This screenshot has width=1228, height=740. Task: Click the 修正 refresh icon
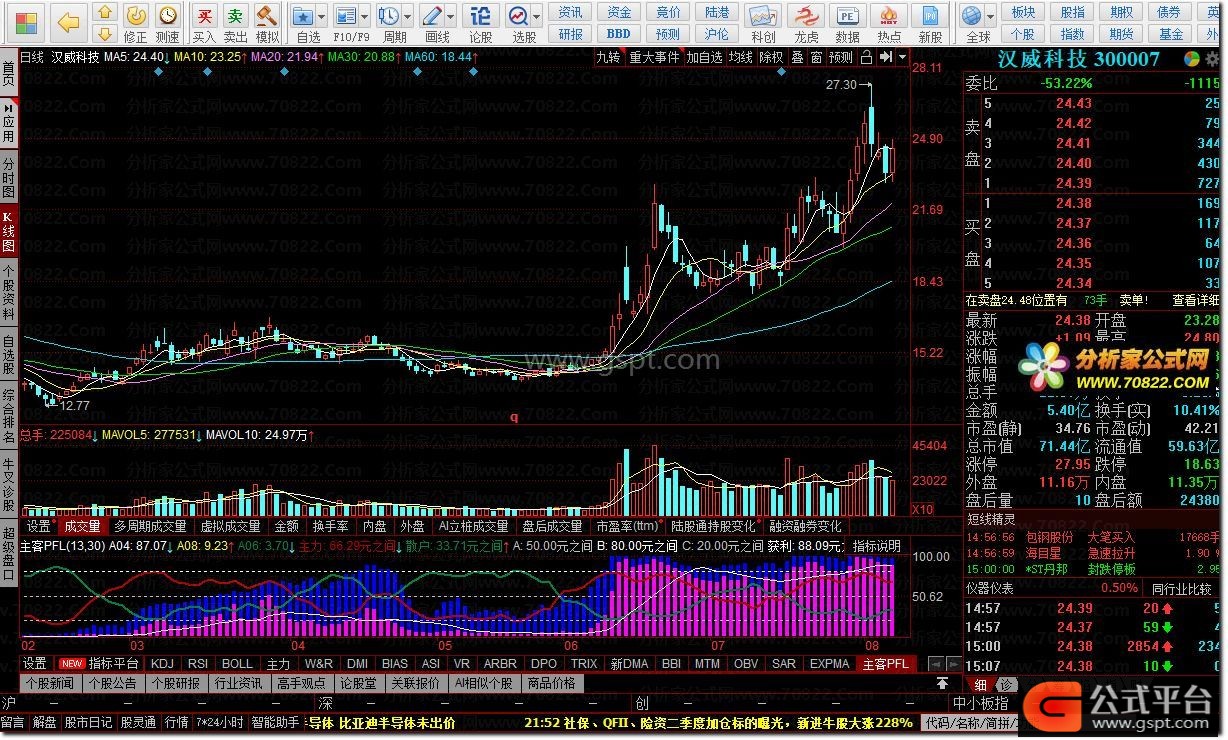tap(136, 16)
